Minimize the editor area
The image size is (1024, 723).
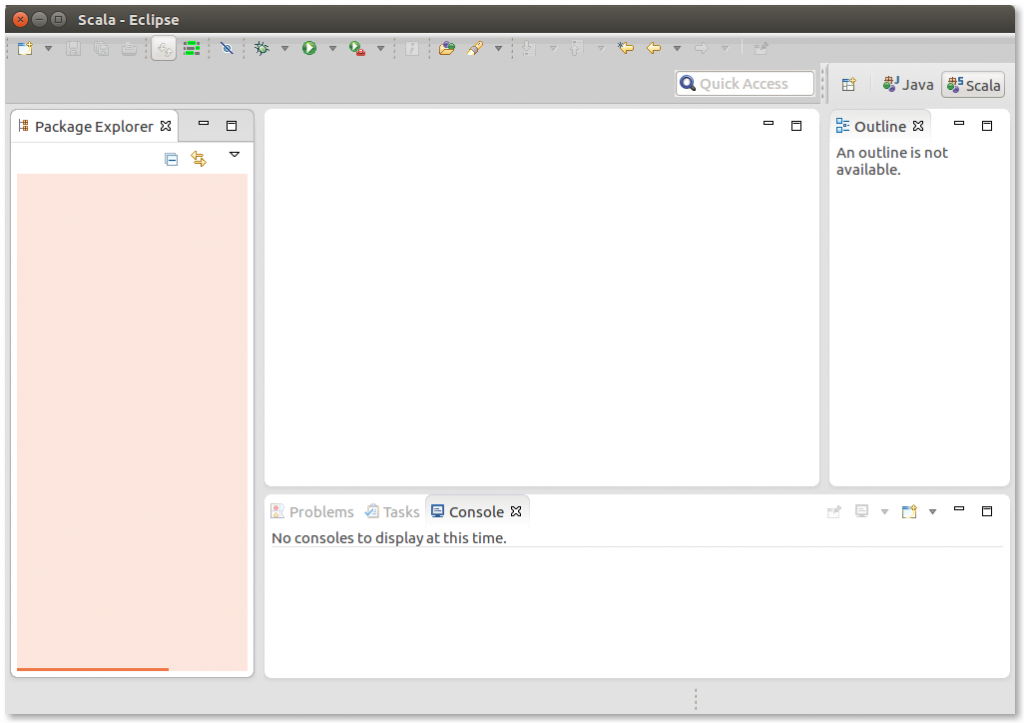[769, 123]
